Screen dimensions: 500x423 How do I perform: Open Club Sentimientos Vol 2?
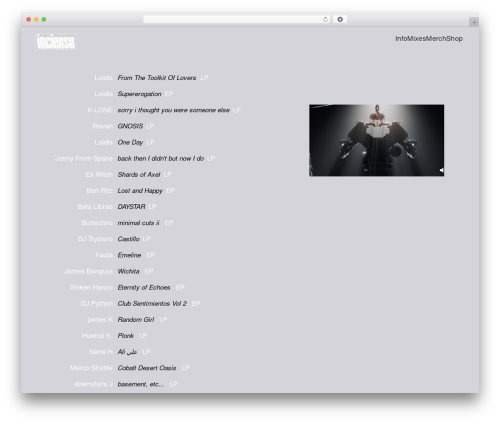[x=152, y=303]
